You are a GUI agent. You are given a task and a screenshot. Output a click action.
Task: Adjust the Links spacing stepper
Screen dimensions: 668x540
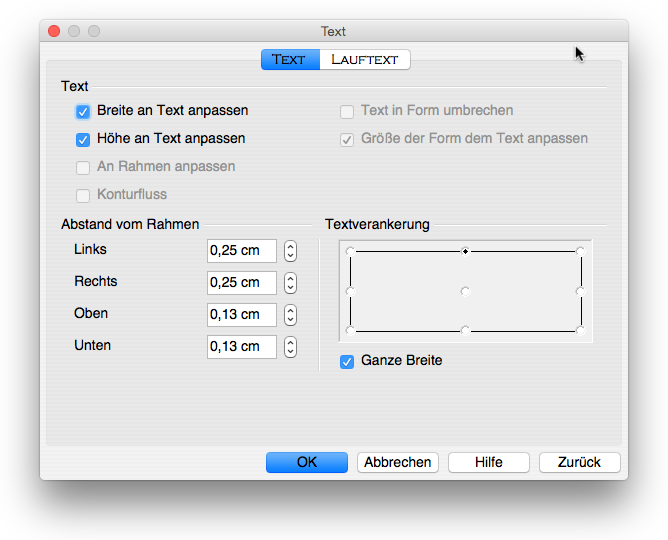point(290,251)
